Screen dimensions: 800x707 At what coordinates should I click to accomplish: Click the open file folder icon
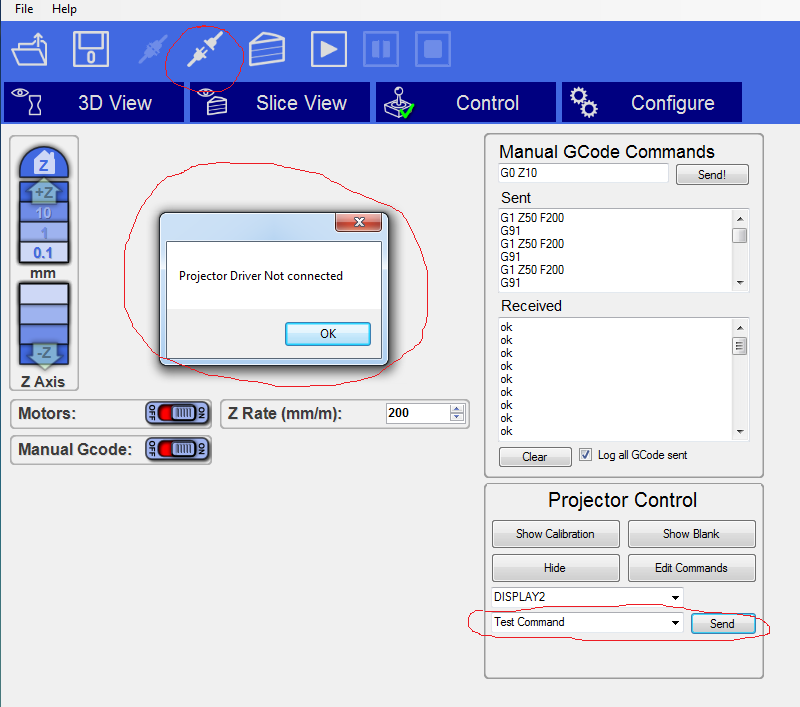(30, 48)
